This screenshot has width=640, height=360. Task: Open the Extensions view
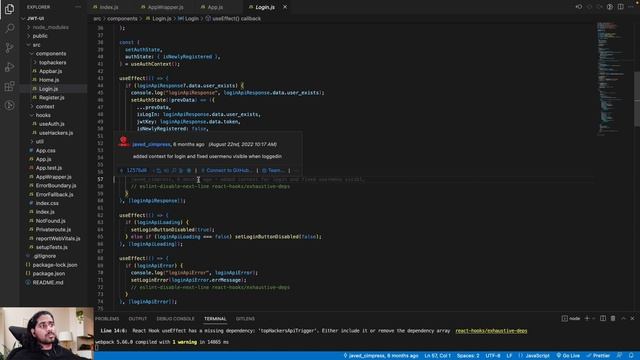pos(9,86)
